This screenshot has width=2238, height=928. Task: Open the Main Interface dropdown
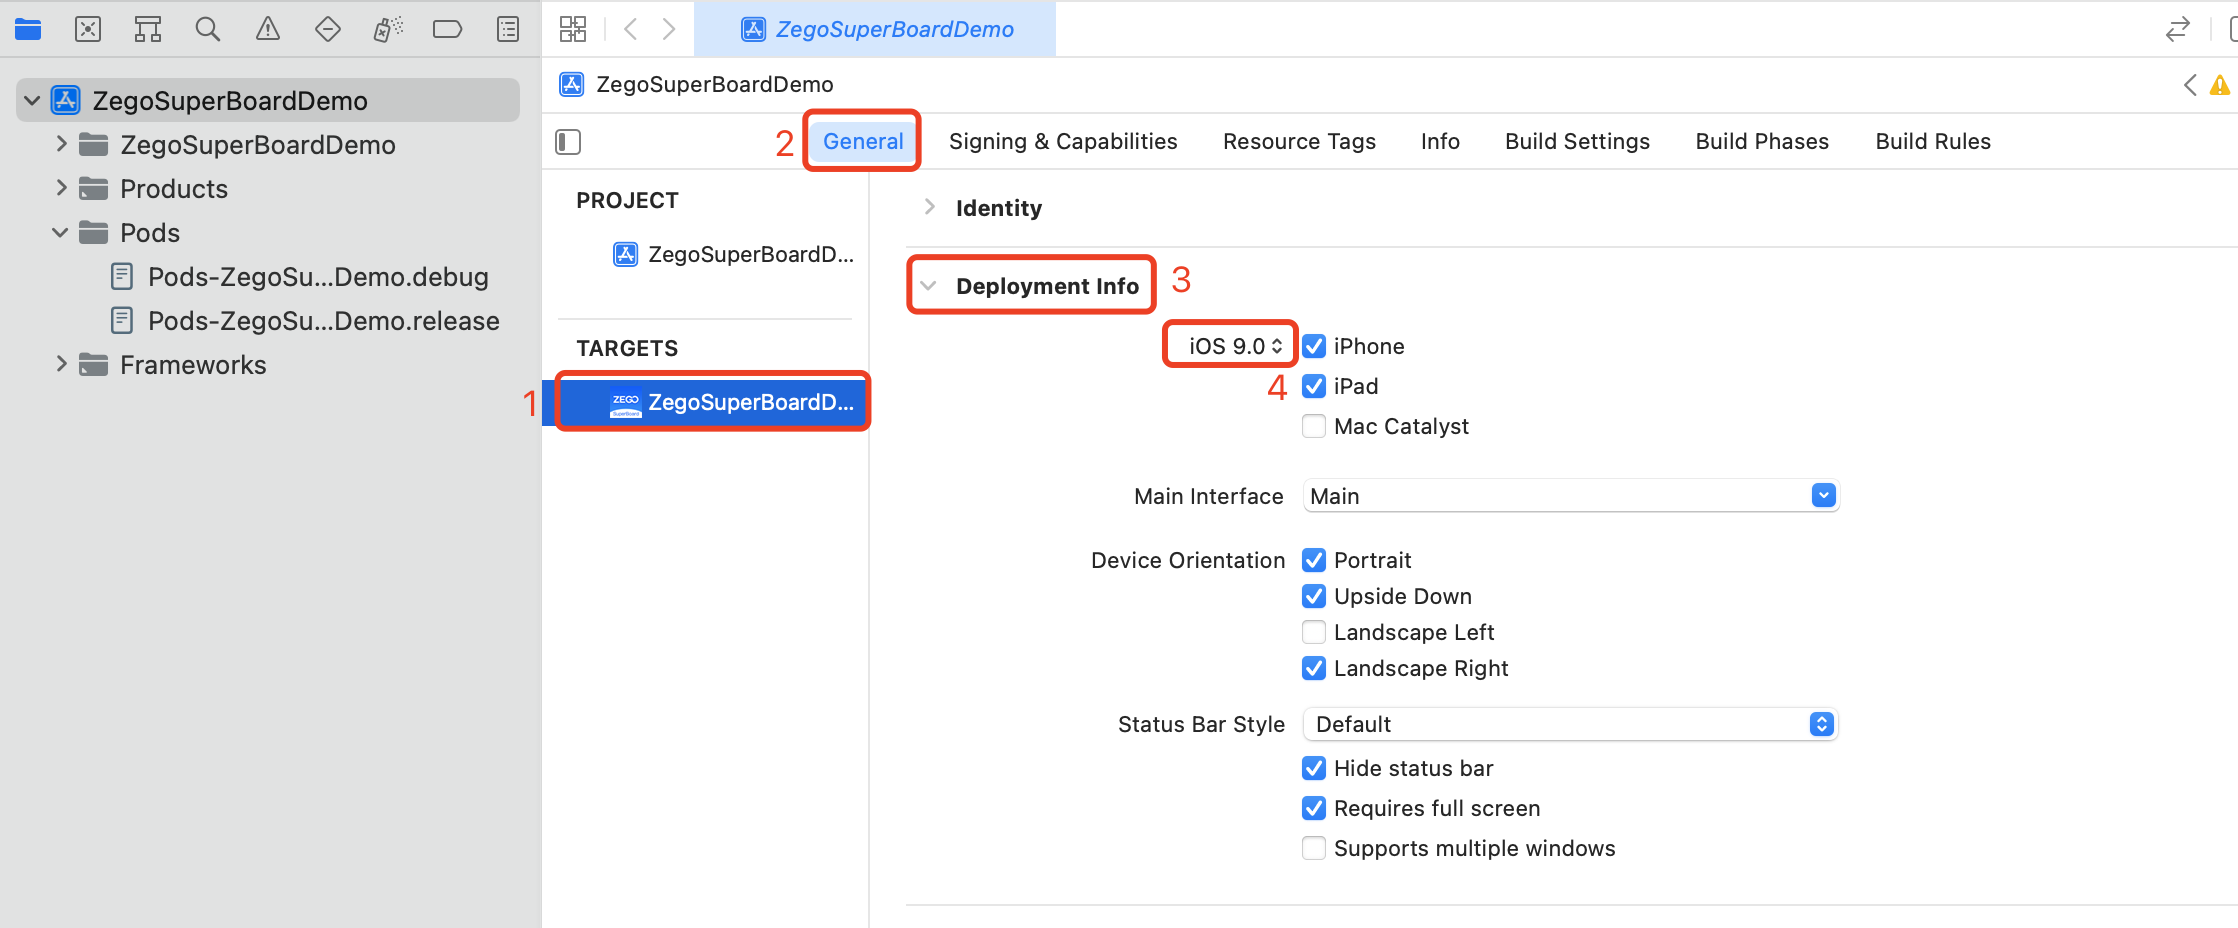point(1823,496)
